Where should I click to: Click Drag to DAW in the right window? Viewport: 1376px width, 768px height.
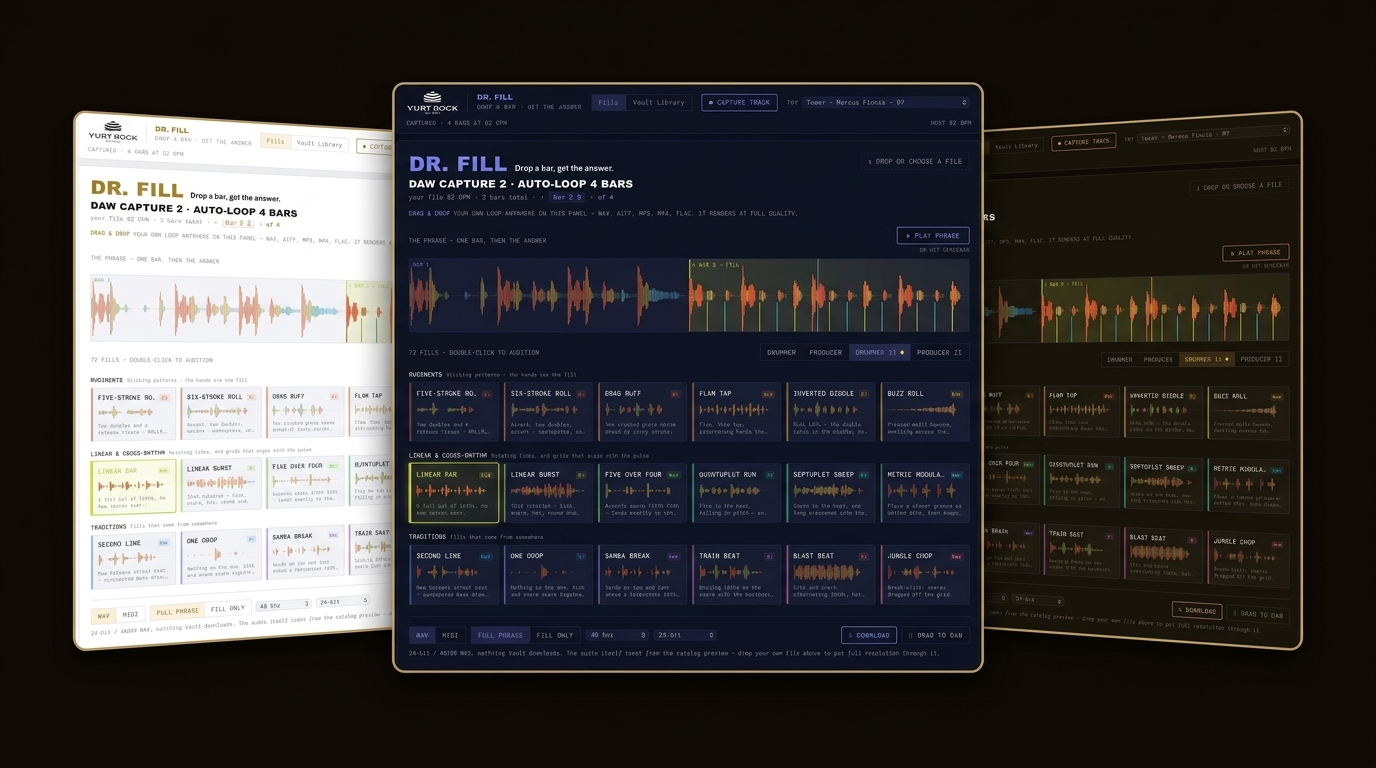coord(1259,615)
